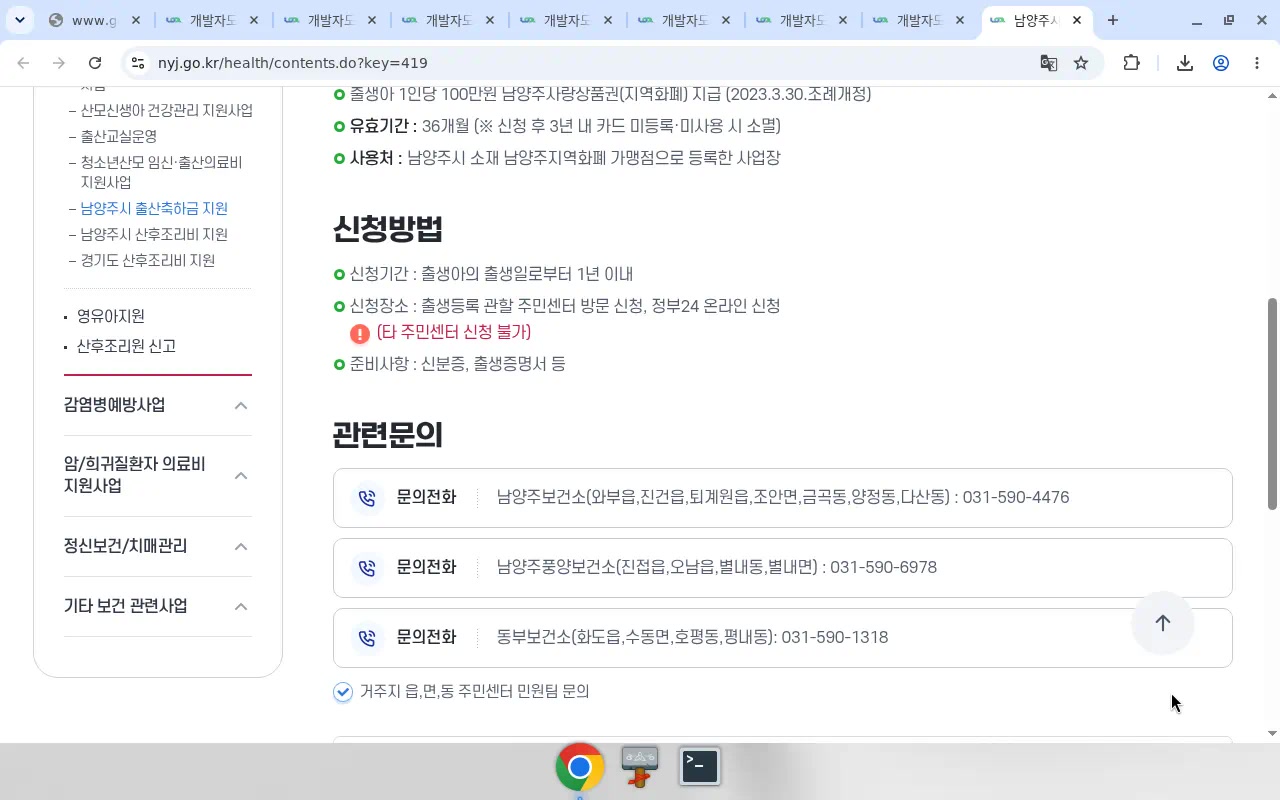Switch to the www.g tab
Screen dimensions: 1280x800
[x=94, y=20]
